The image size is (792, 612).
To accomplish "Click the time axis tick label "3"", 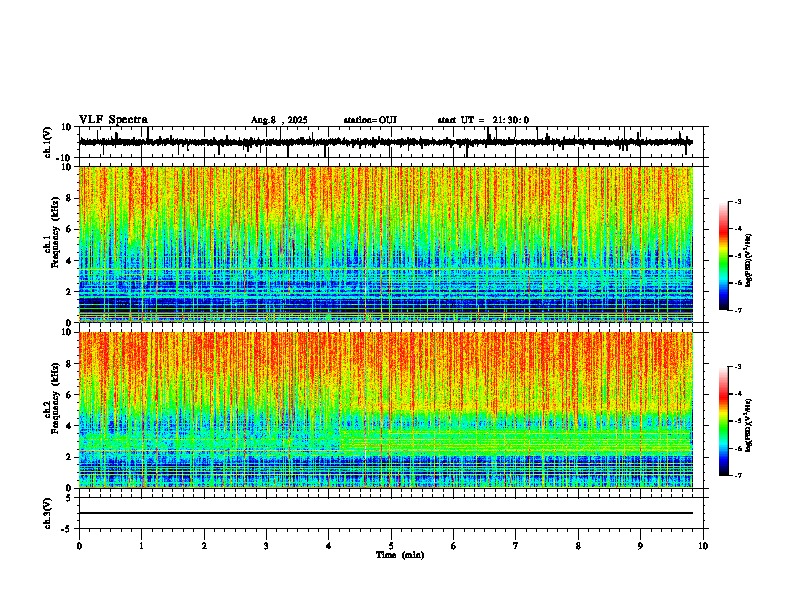I will (266, 546).
